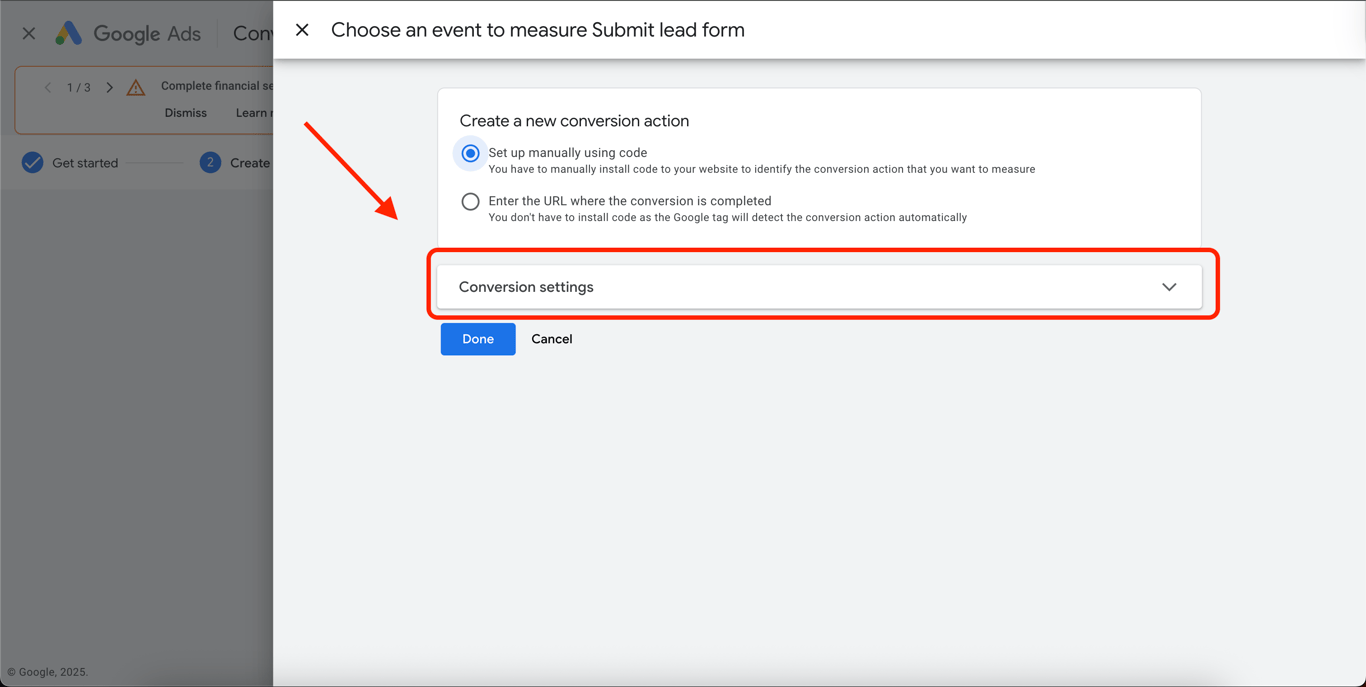Dismiss the financial notification
1366x687 pixels.
click(x=186, y=113)
